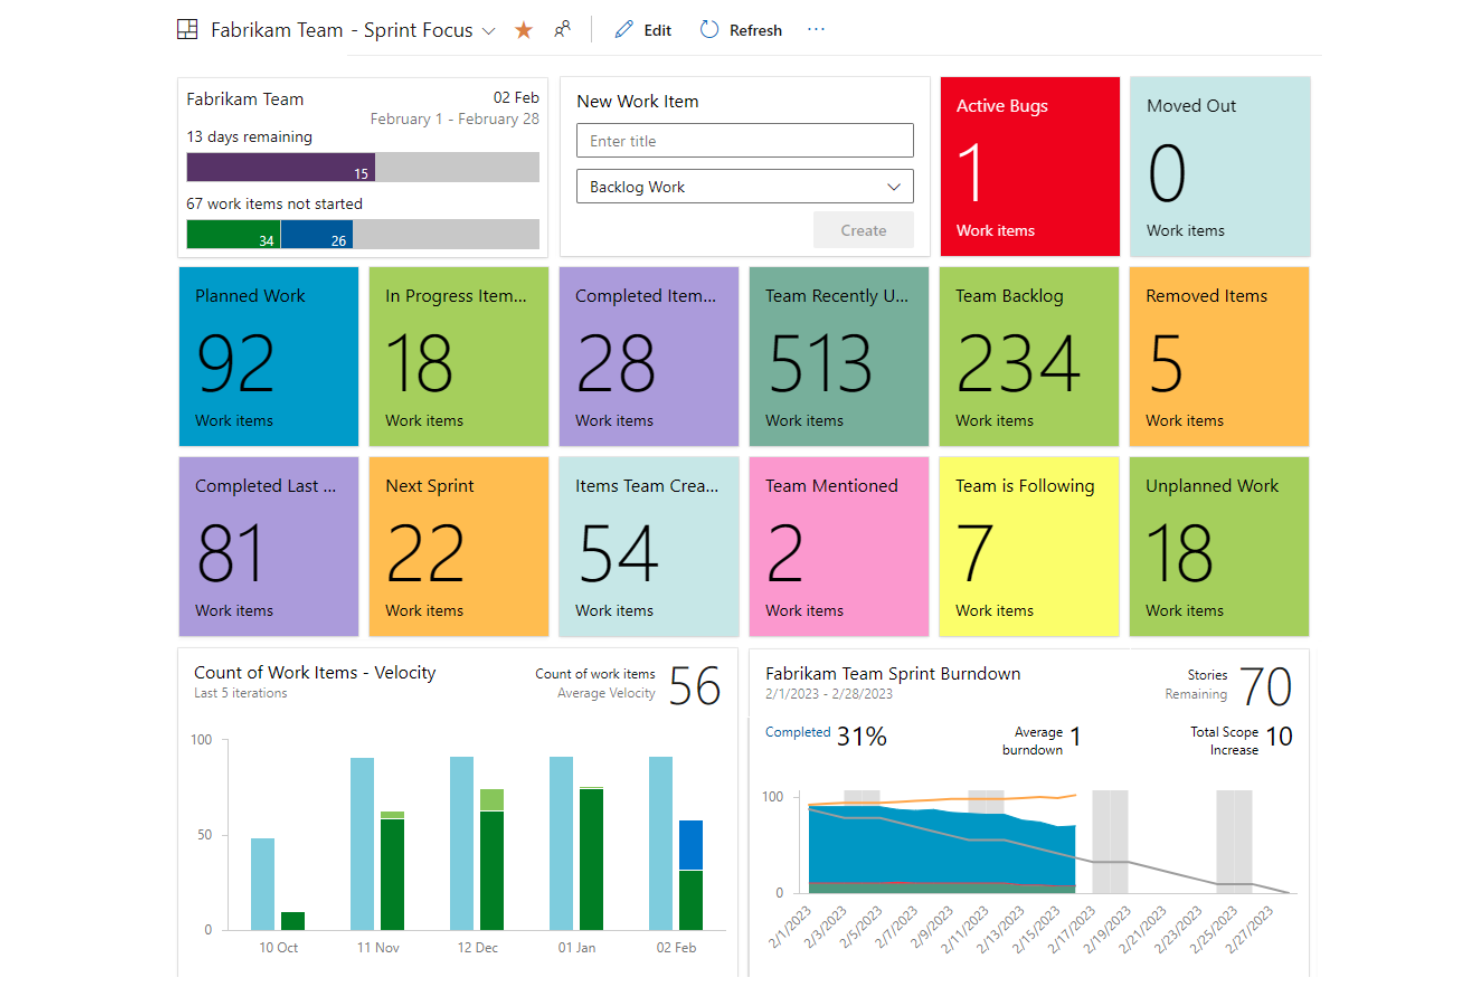Focus the Enter title input field
Screen dimensions: 1480x987
pyautogui.click(x=745, y=141)
